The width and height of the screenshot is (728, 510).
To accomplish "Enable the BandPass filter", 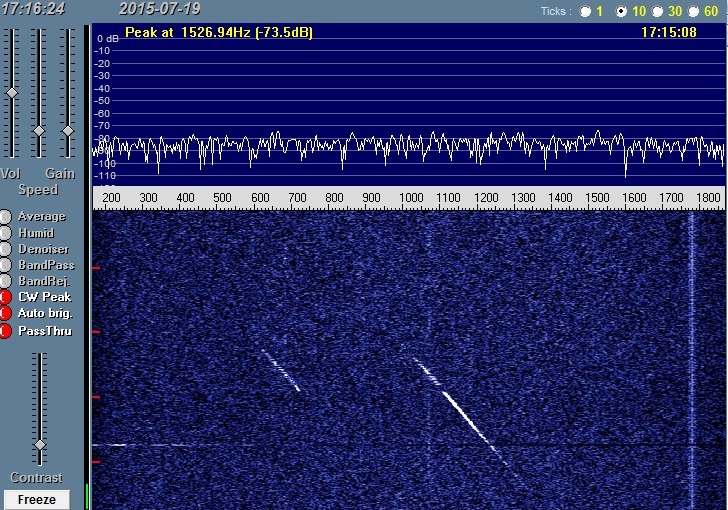I will (x=6, y=264).
